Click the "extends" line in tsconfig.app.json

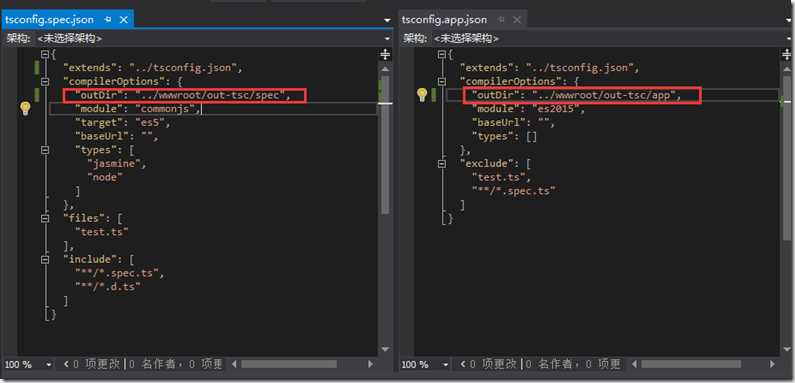(x=550, y=67)
